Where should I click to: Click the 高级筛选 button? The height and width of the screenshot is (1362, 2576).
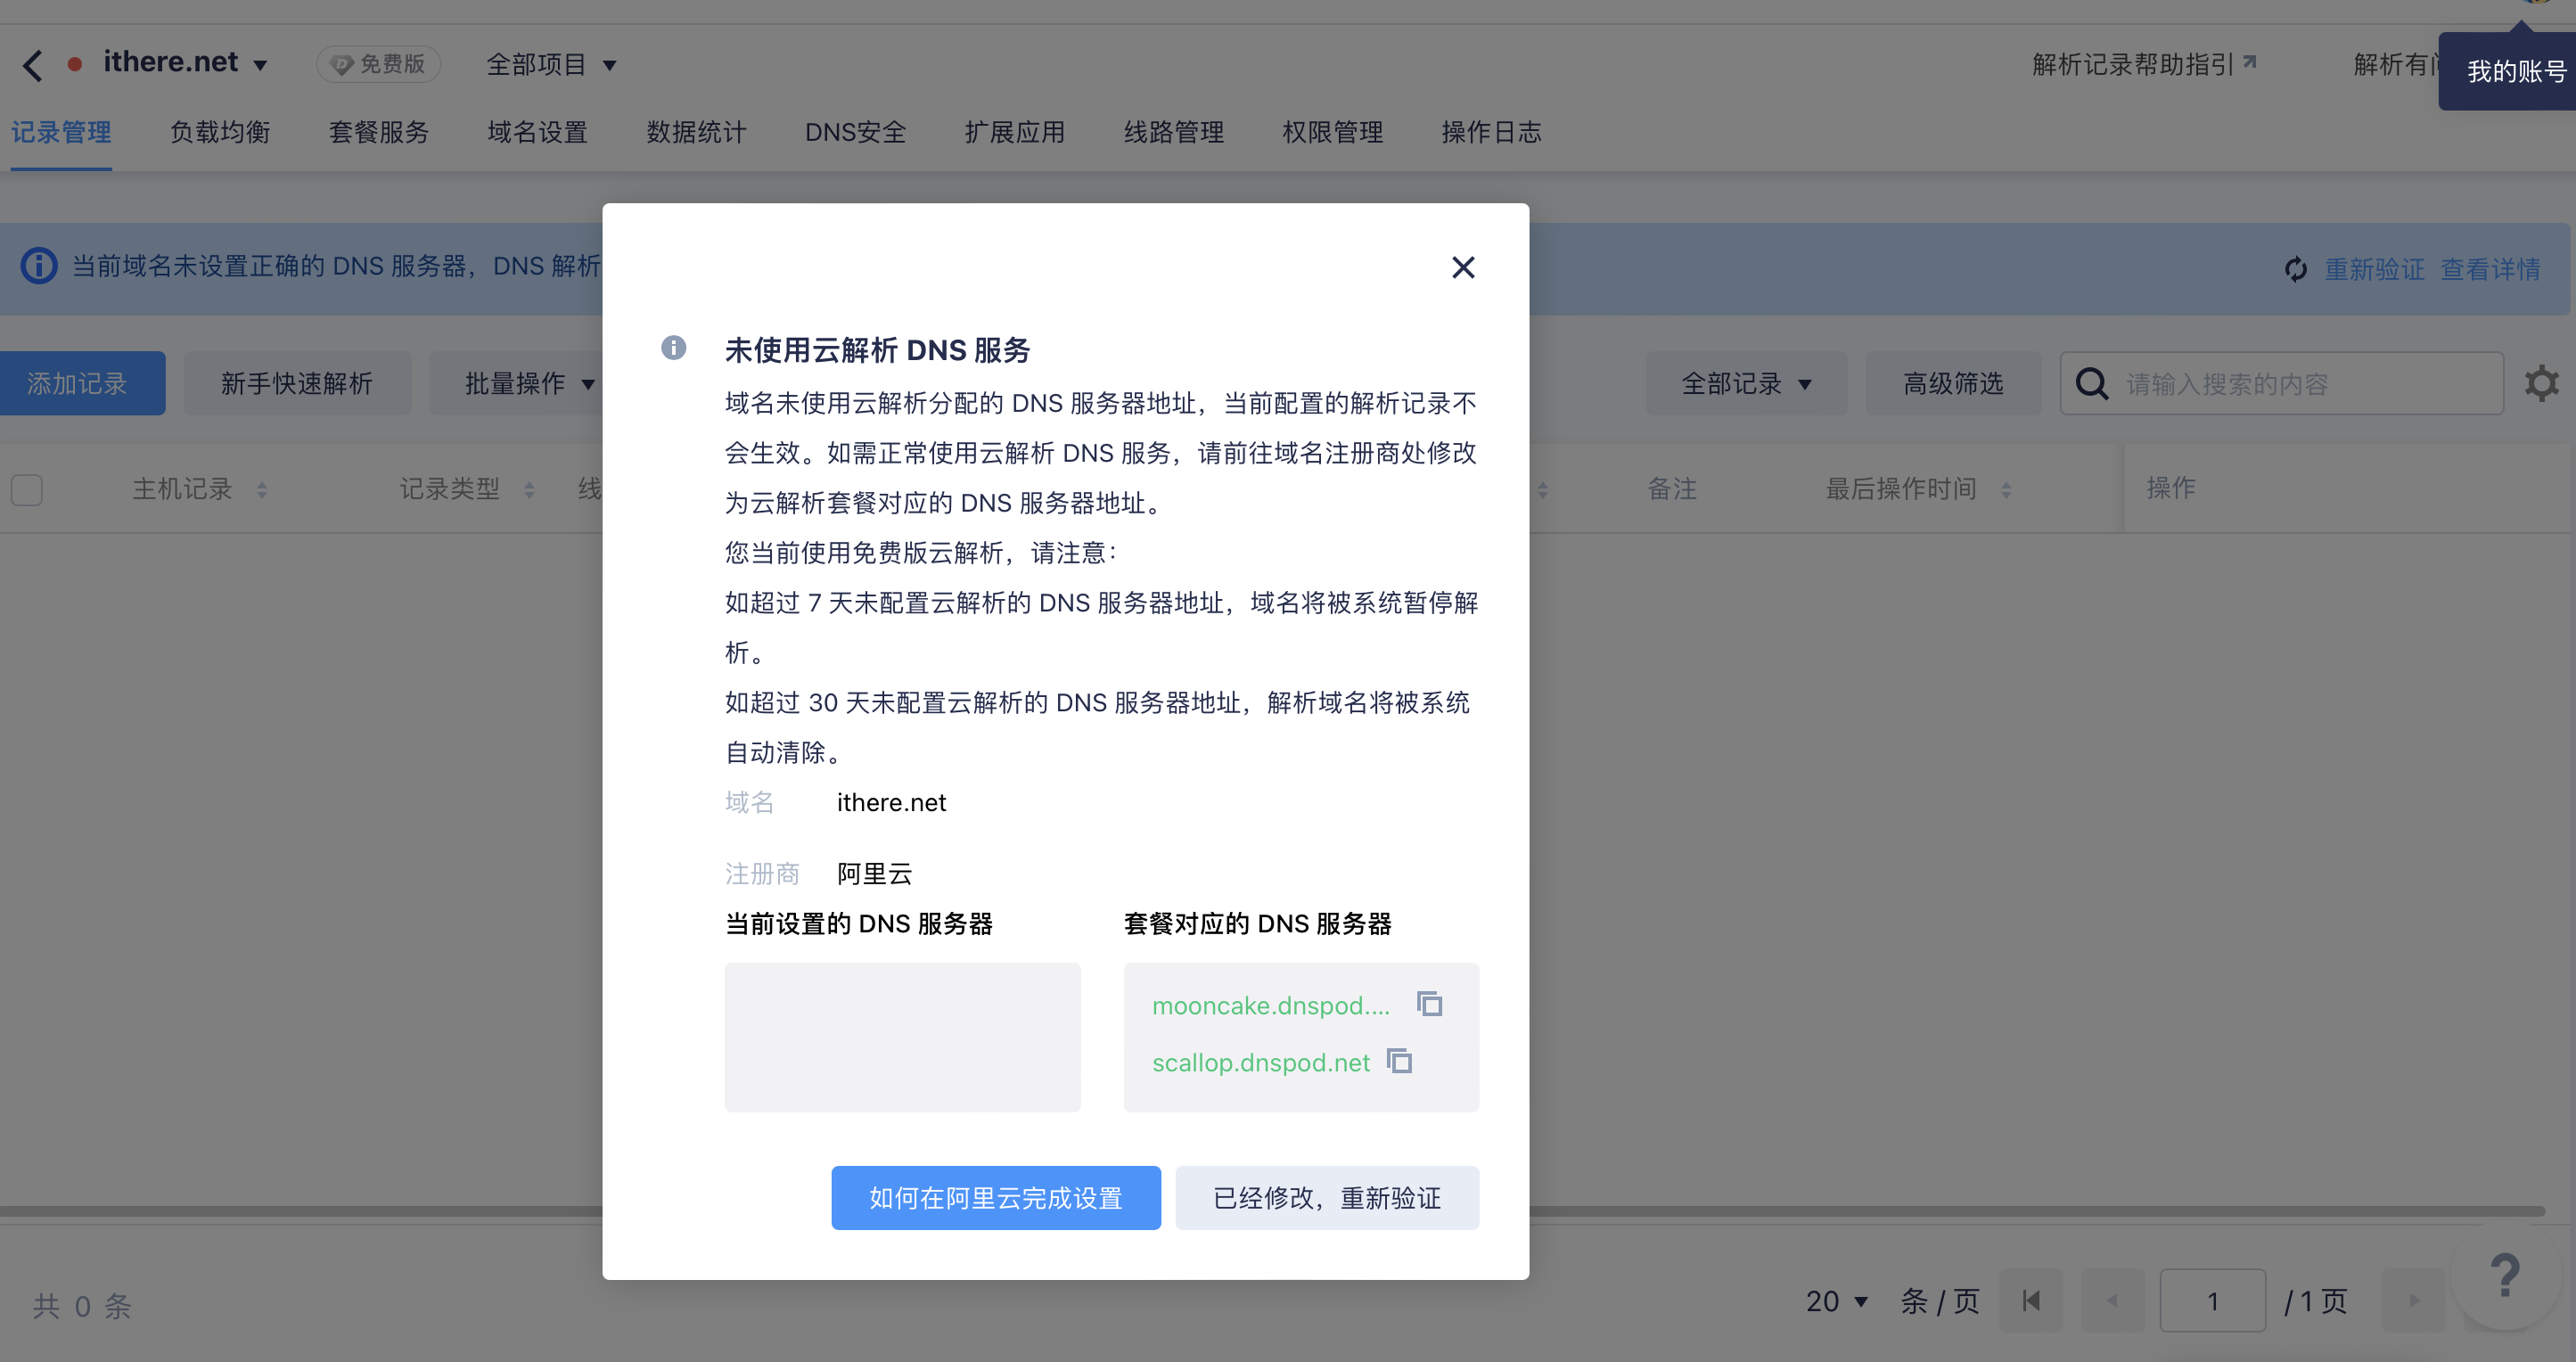[x=1954, y=384]
